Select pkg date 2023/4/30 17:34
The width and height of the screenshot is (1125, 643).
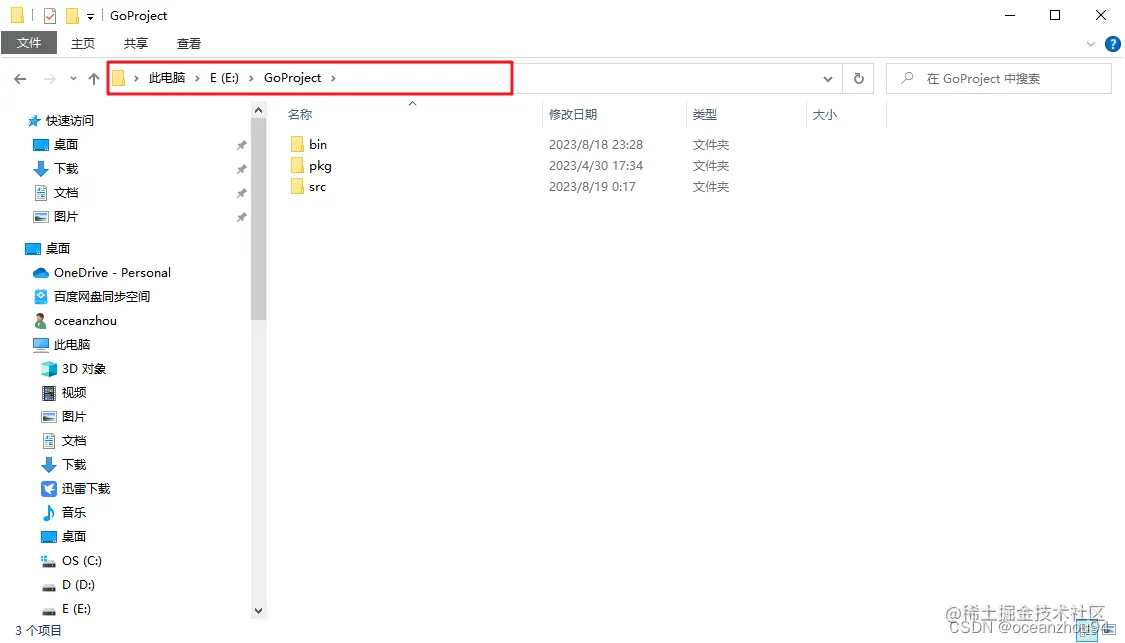pyautogui.click(x=596, y=166)
